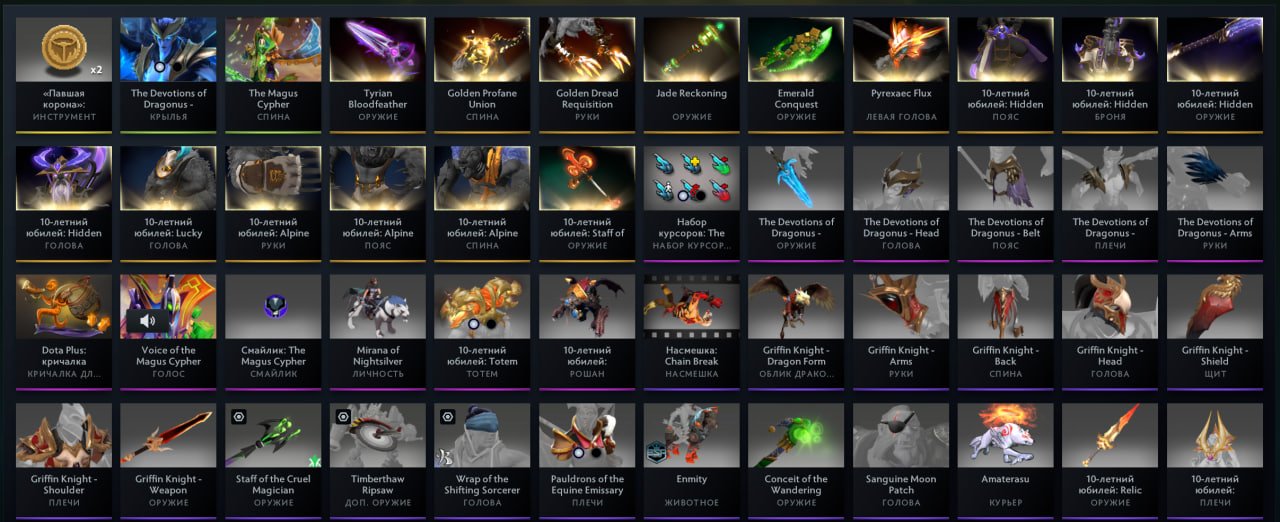The image size is (1280, 522).
Task: Select the Enmity животное item
Action: click(x=692, y=461)
